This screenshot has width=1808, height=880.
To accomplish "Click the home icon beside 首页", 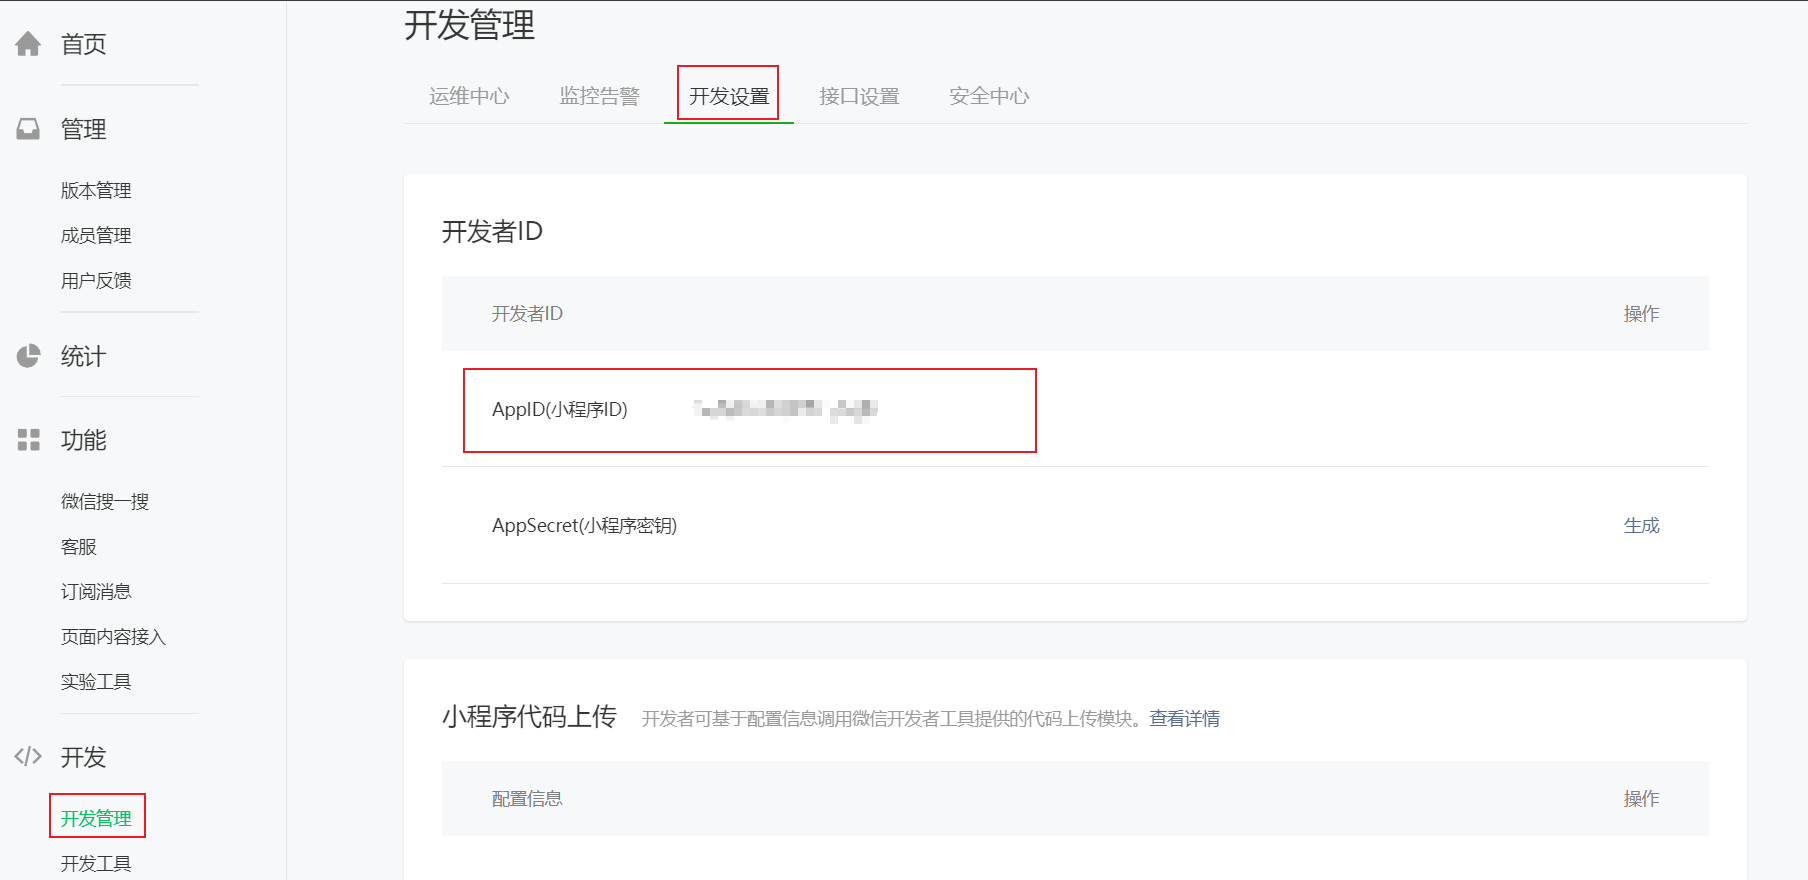I will click(x=28, y=44).
